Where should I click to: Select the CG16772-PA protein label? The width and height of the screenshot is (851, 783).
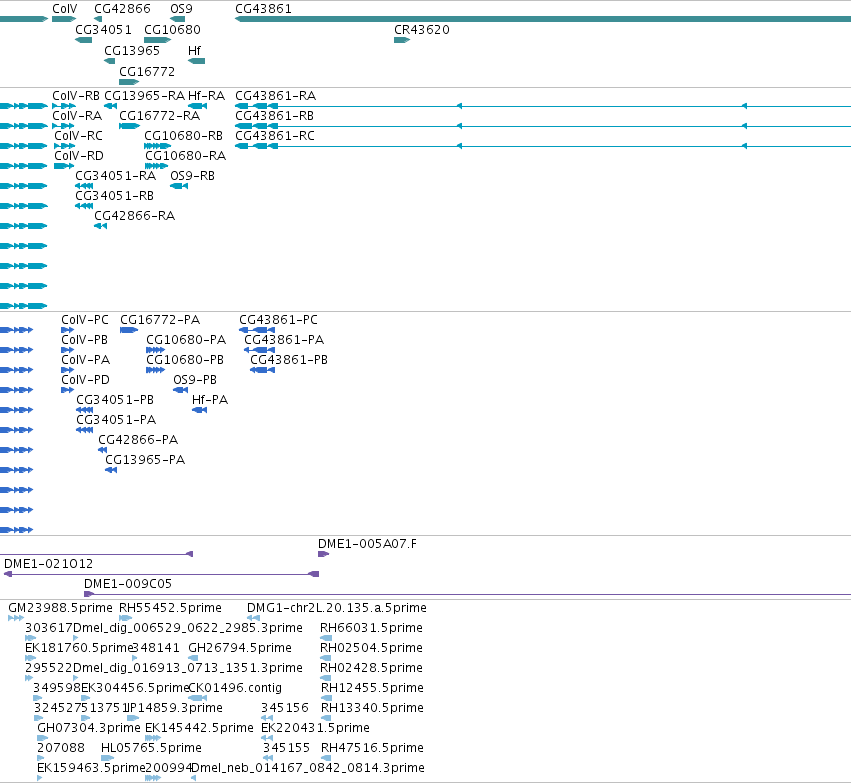160,320
